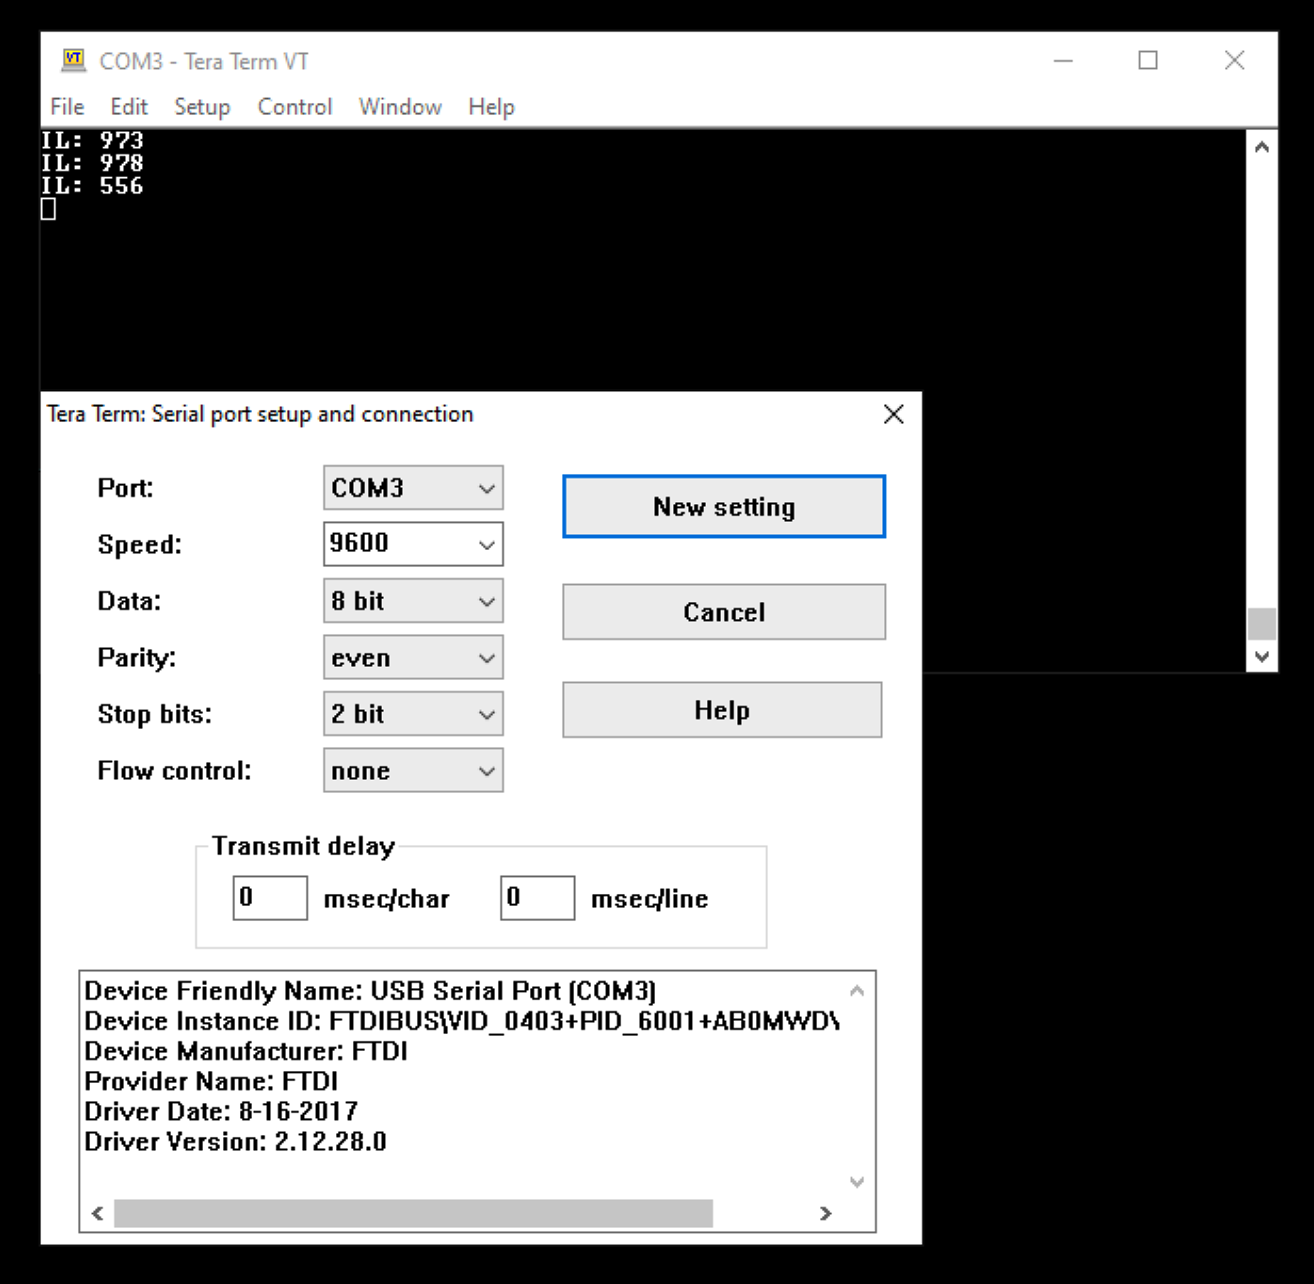Focus the msec/char transmit delay field

(270, 897)
